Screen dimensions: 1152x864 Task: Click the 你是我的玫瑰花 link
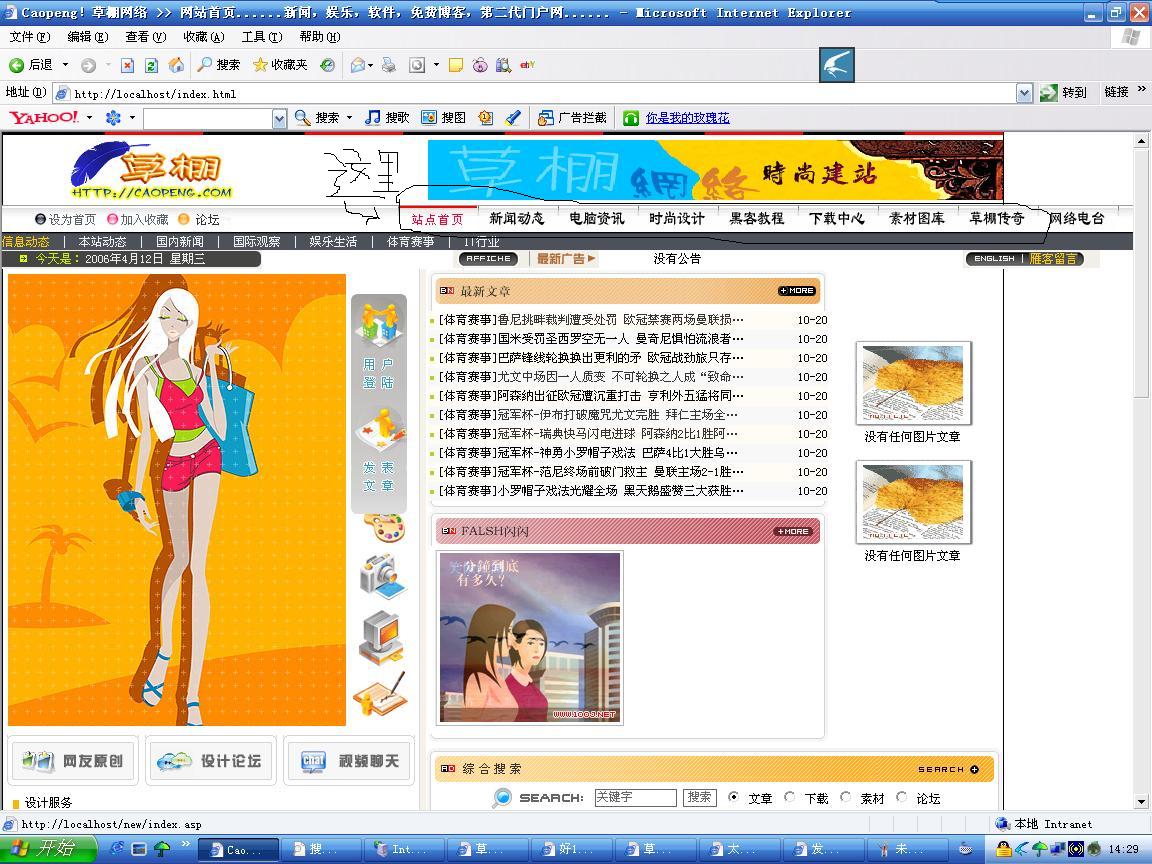pyautogui.click(x=688, y=118)
